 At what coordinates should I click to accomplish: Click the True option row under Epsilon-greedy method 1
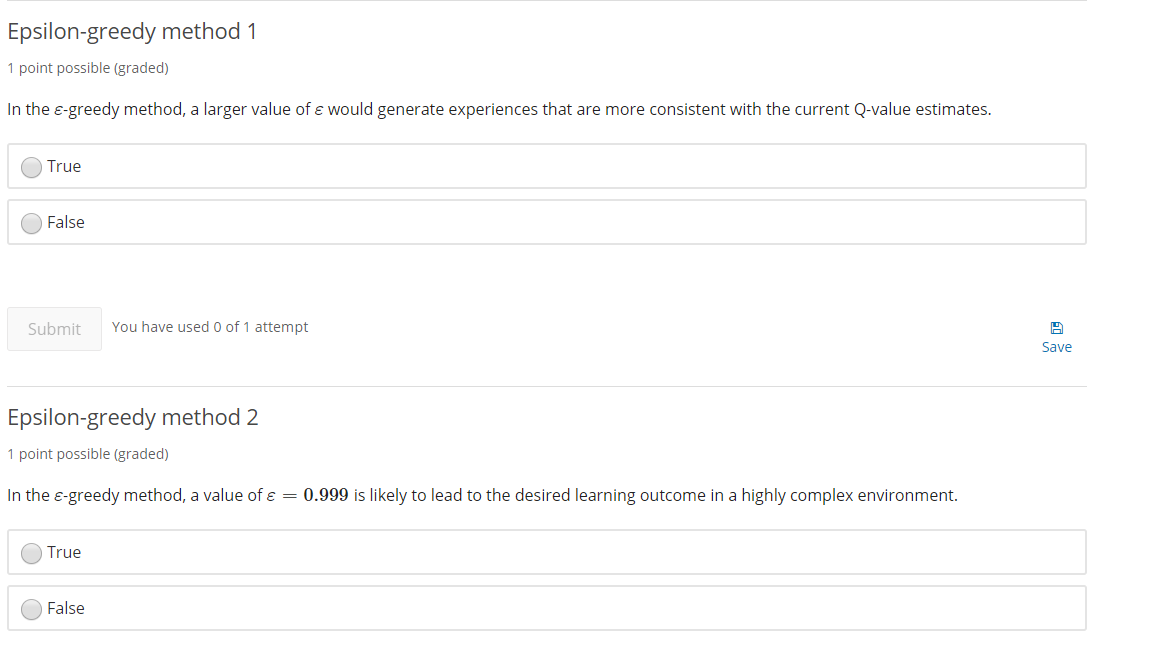coord(300,166)
